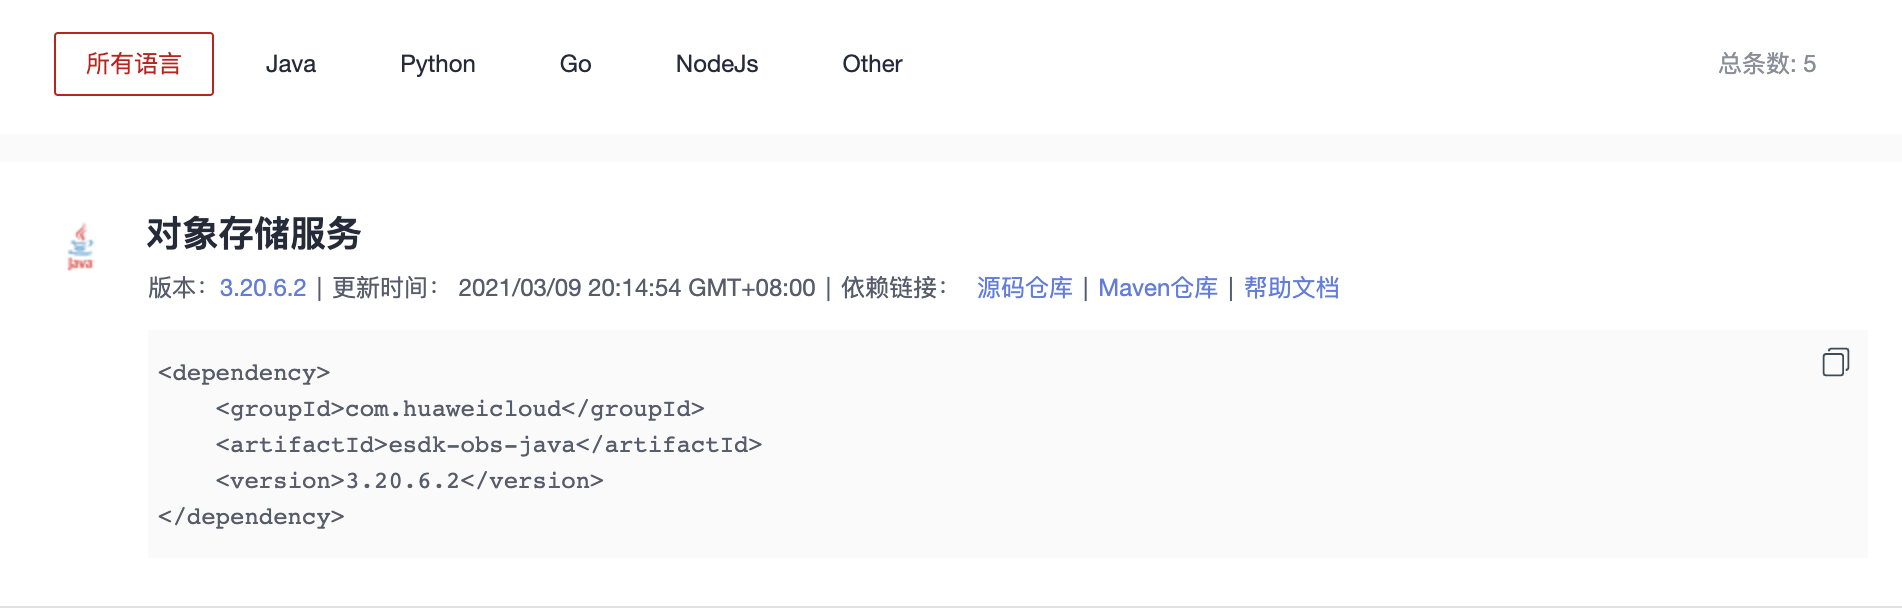
Task: Click the version number 3.20.6.2 link
Action: coord(261,288)
